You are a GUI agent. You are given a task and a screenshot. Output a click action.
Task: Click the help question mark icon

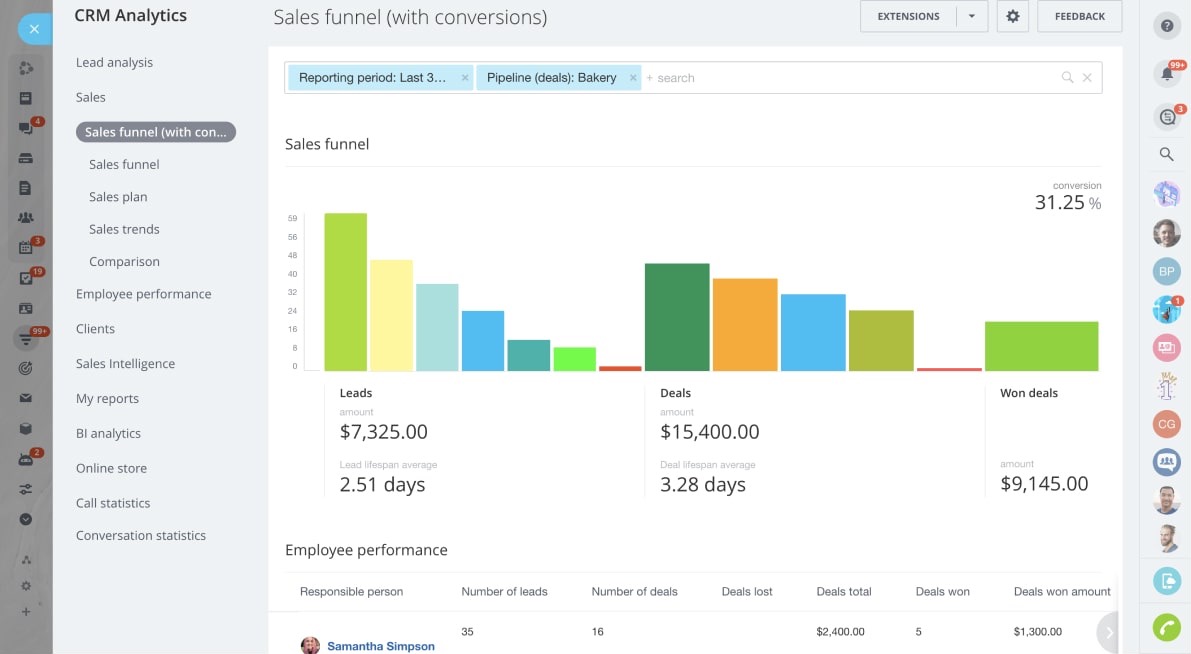(x=1166, y=27)
